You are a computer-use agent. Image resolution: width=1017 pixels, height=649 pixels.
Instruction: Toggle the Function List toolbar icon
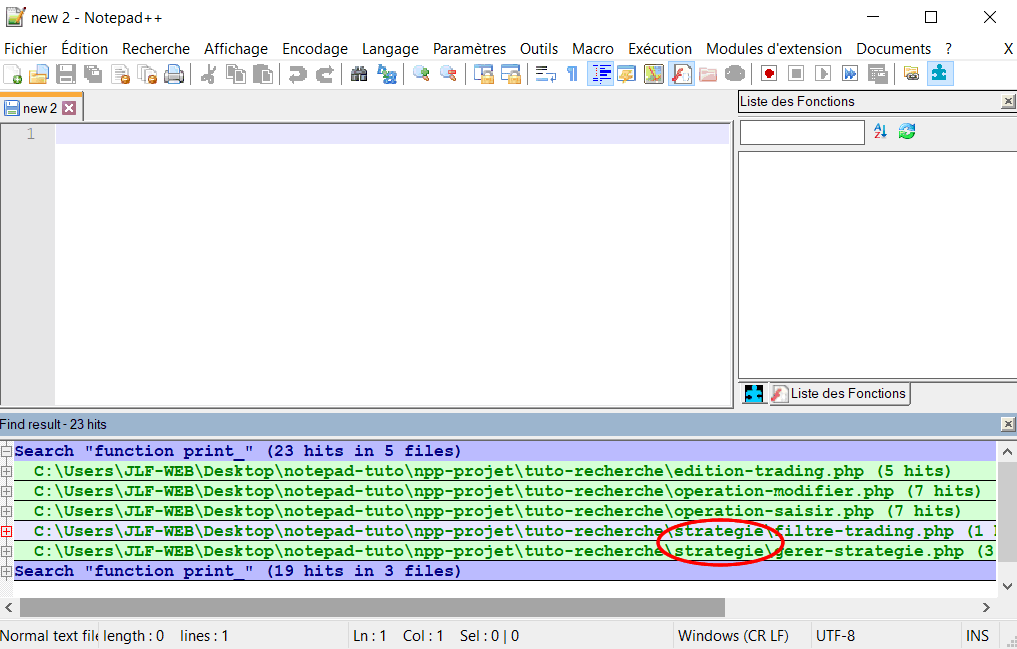pos(681,74)
